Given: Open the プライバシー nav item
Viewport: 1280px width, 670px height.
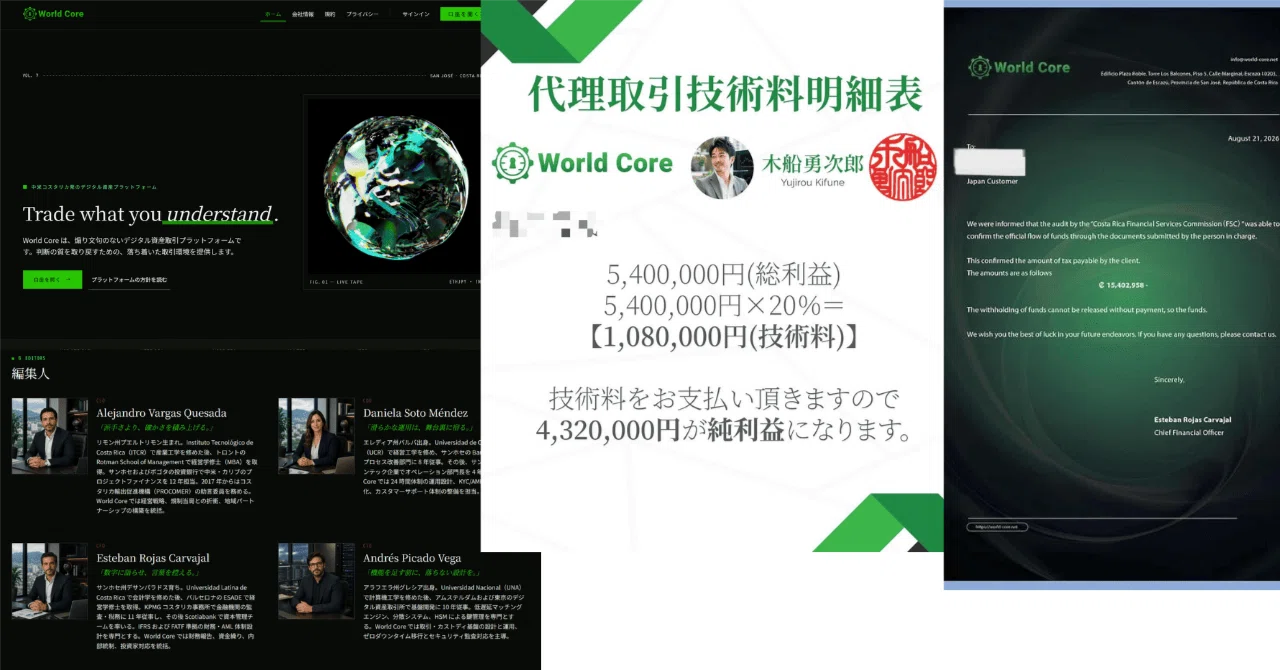Looking at the screenshot, I should point(362,15).
